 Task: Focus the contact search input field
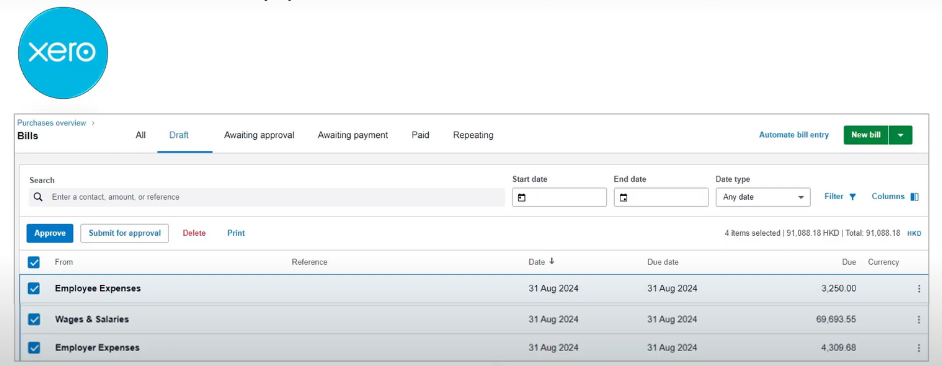point(267,197)
